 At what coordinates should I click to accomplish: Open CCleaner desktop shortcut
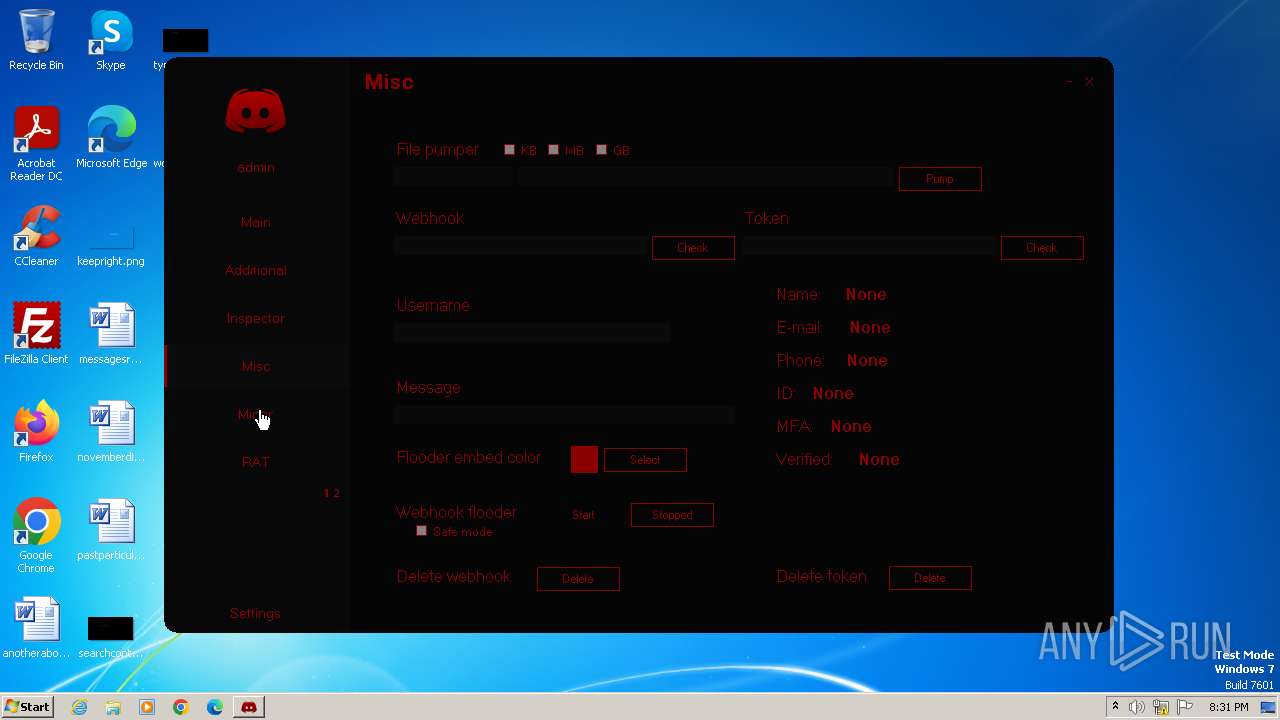(x=36, y=236)
